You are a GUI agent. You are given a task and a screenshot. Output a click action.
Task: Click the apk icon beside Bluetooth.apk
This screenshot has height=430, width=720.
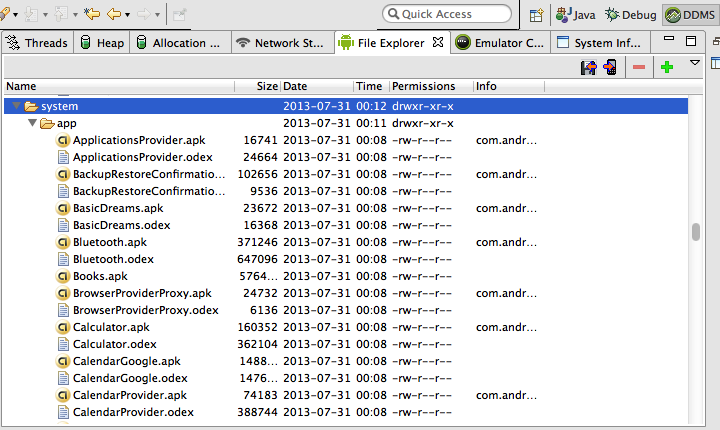63,242
